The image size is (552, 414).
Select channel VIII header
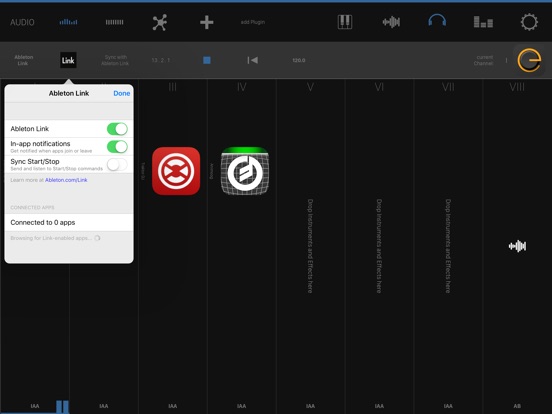coord(517,87)
